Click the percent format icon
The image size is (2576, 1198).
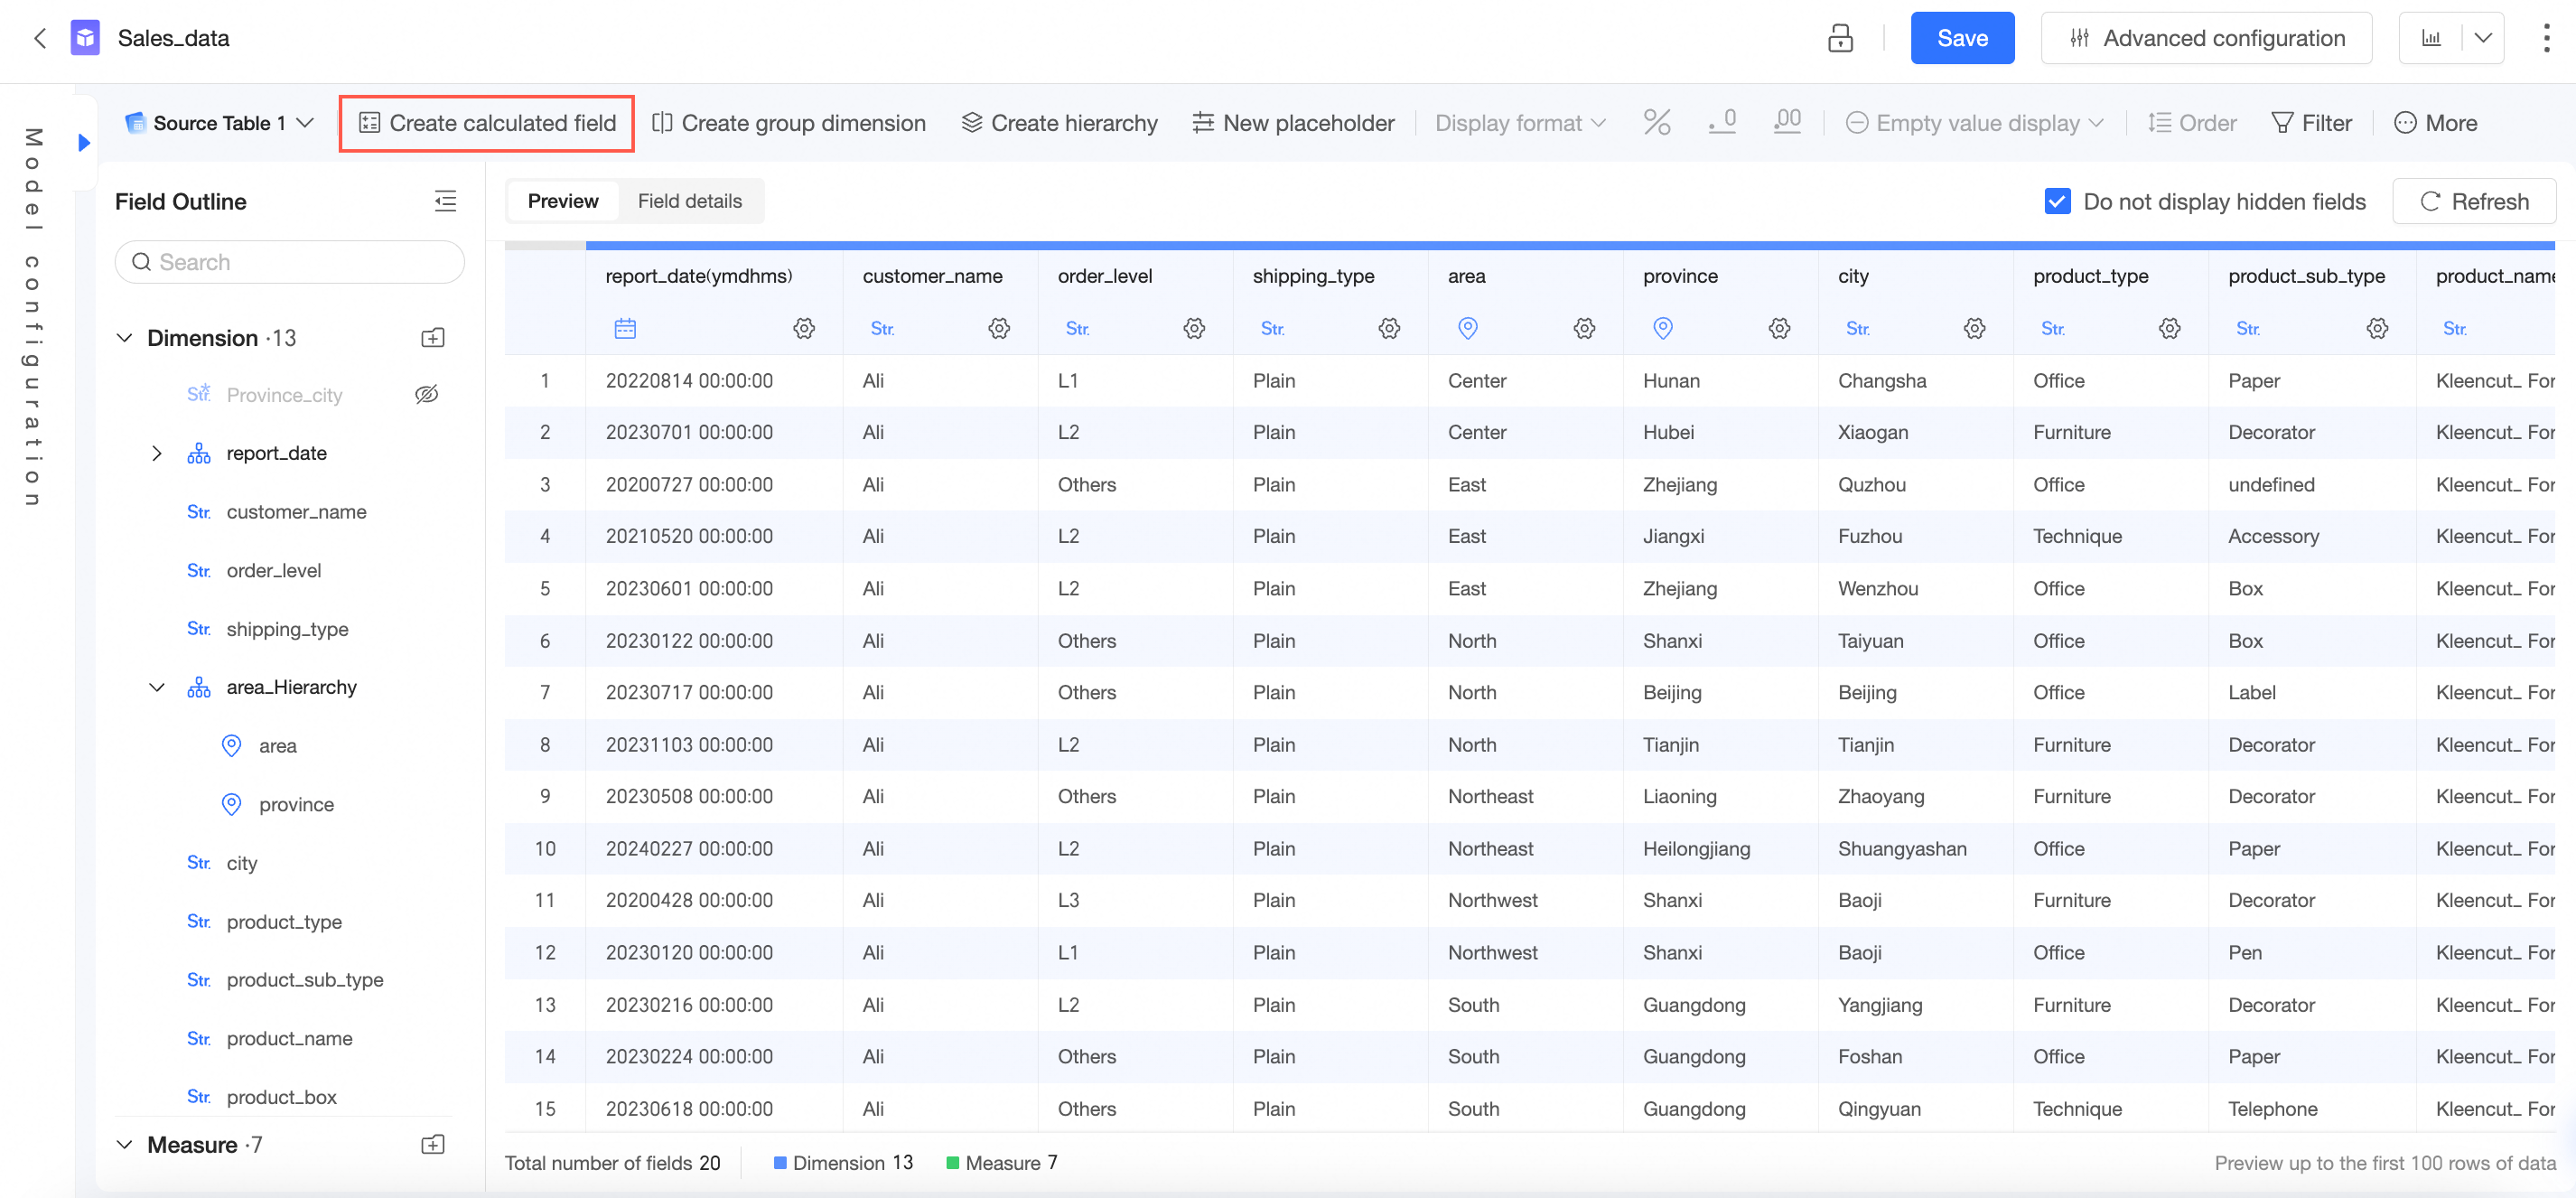[1656, 123]
